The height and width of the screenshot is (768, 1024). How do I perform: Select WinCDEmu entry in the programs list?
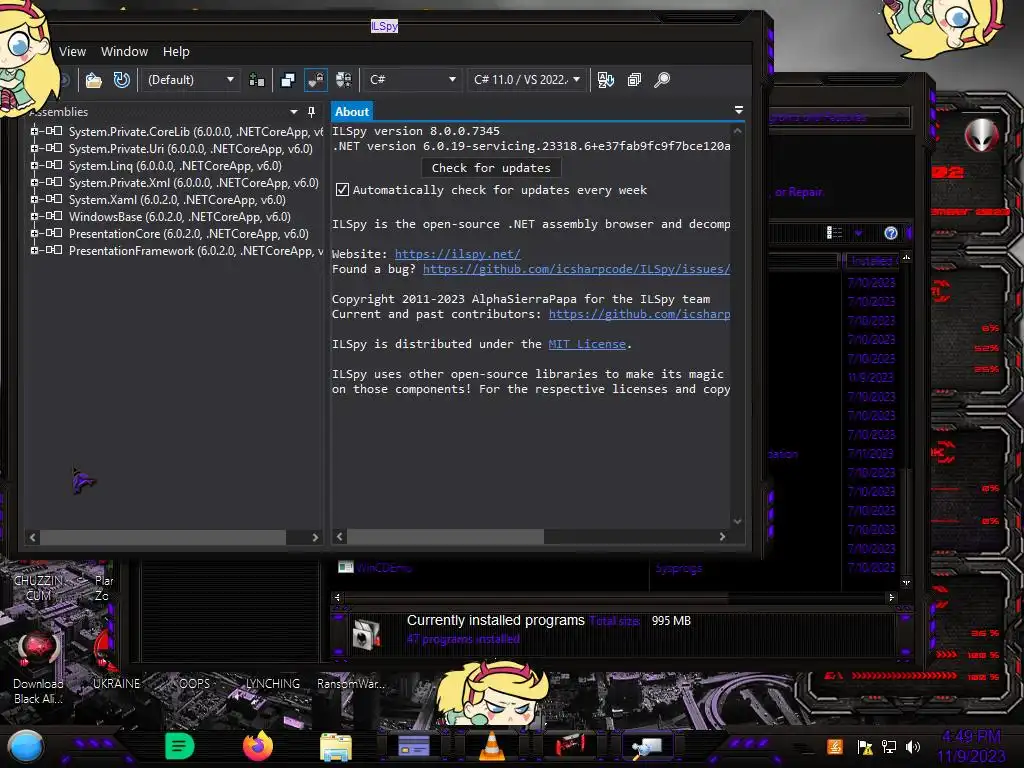(384, 568)
